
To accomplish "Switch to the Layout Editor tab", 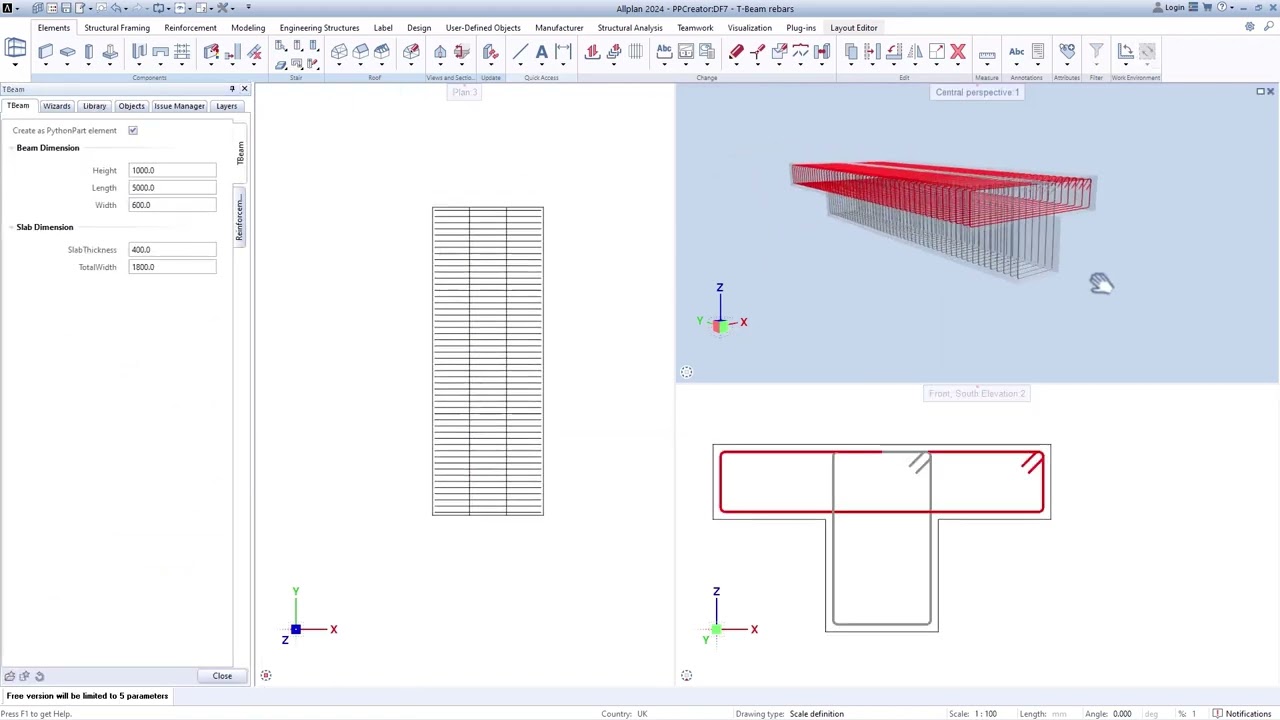I will [853, 28].
